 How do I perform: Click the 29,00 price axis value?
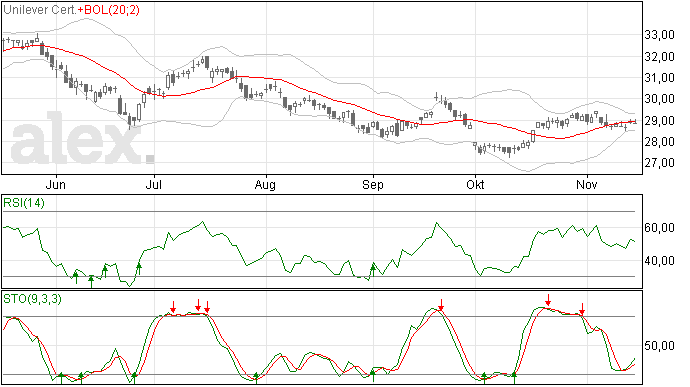tap(660, 121)
